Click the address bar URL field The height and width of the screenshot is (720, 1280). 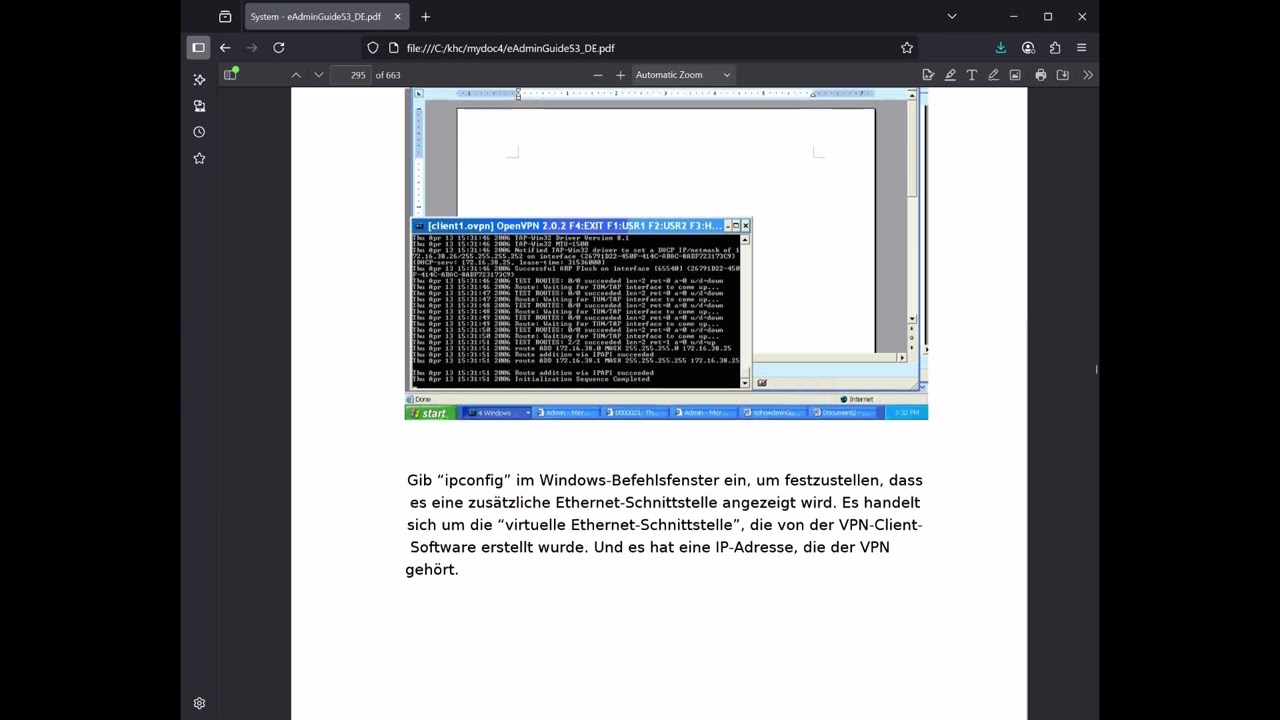[640, 47]
